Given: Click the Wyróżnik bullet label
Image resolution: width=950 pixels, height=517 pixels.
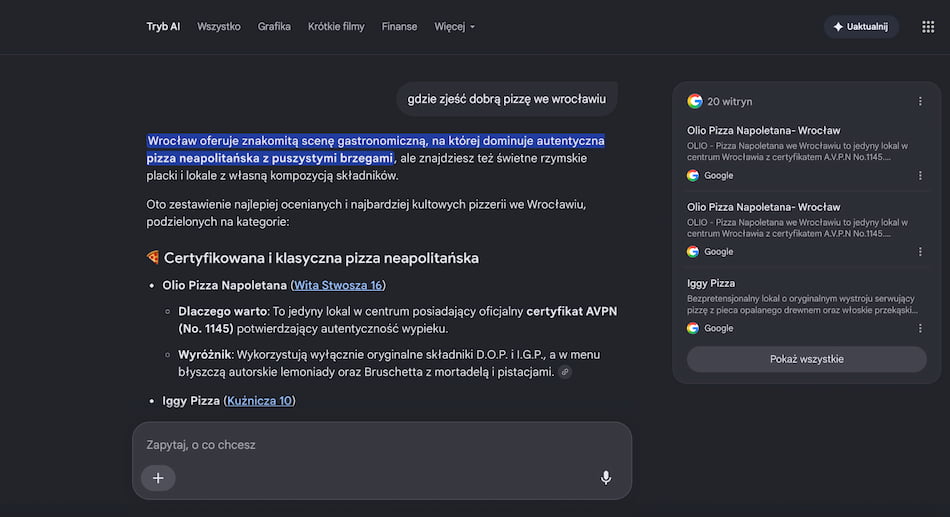Looking at the screenshot, I should click(205, 355).
